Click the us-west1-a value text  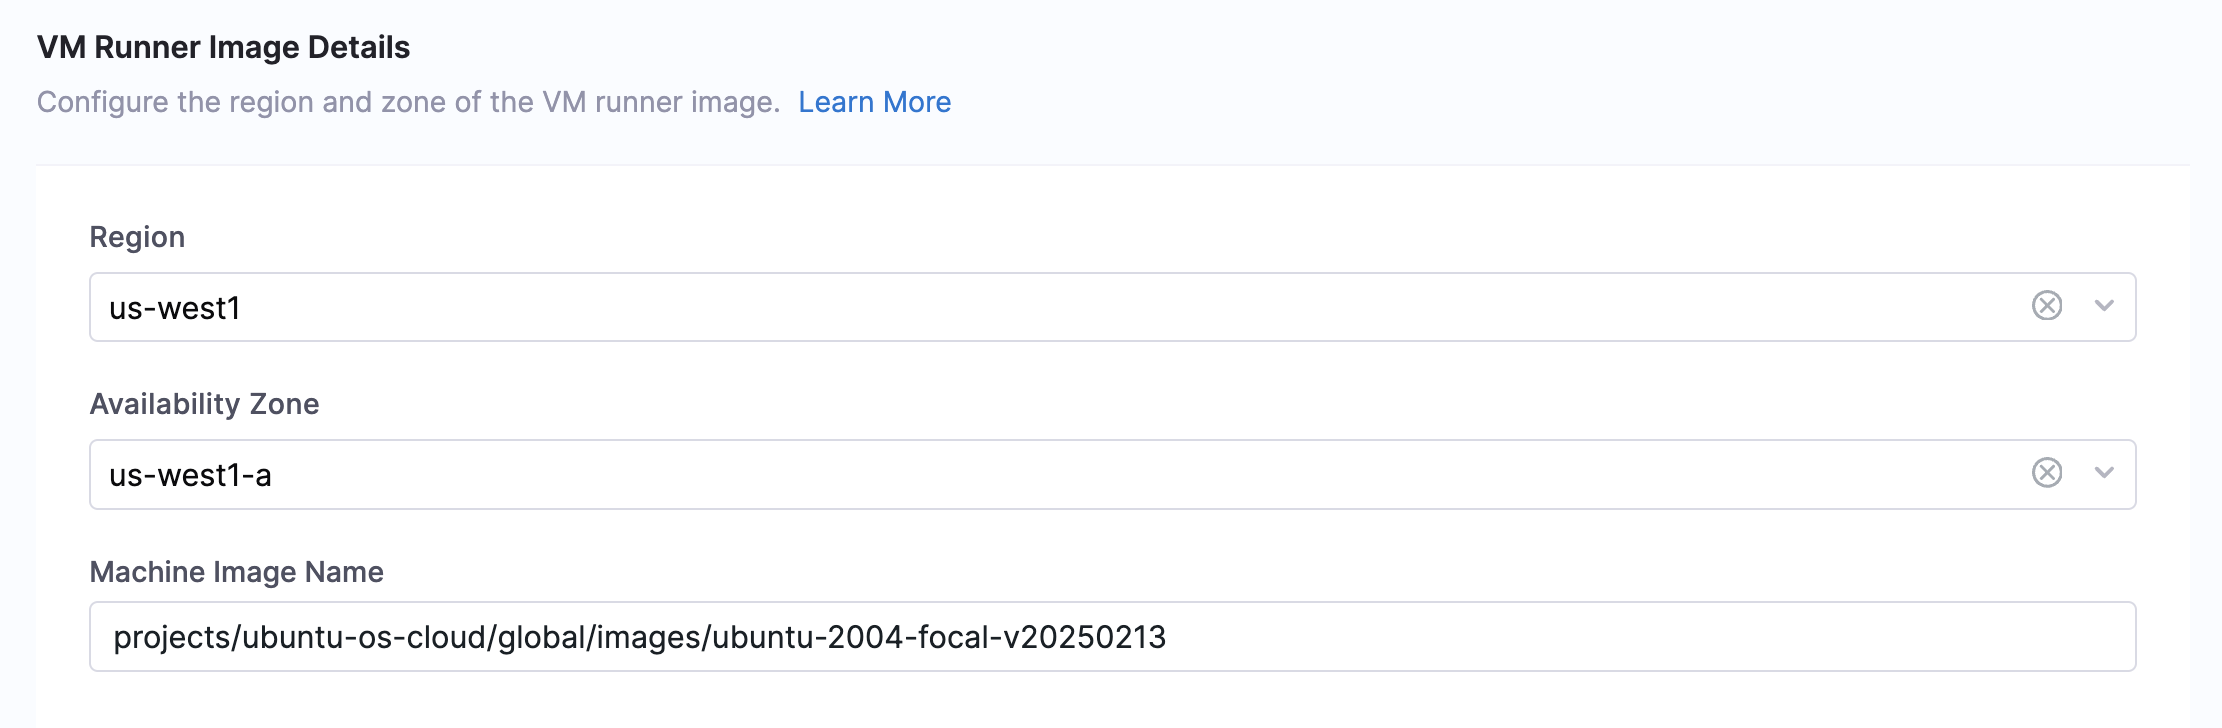click(x=190, y=475)
